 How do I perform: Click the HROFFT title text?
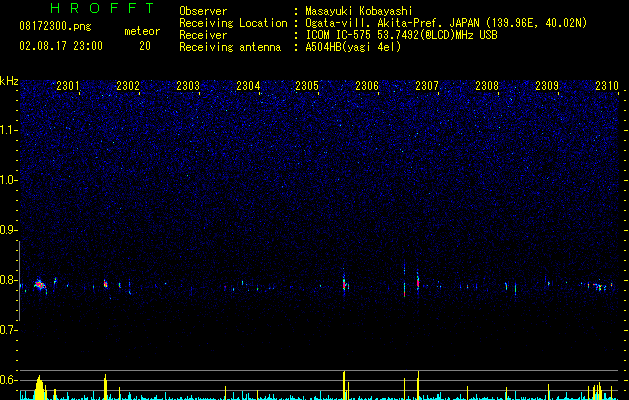coord(102,8)
